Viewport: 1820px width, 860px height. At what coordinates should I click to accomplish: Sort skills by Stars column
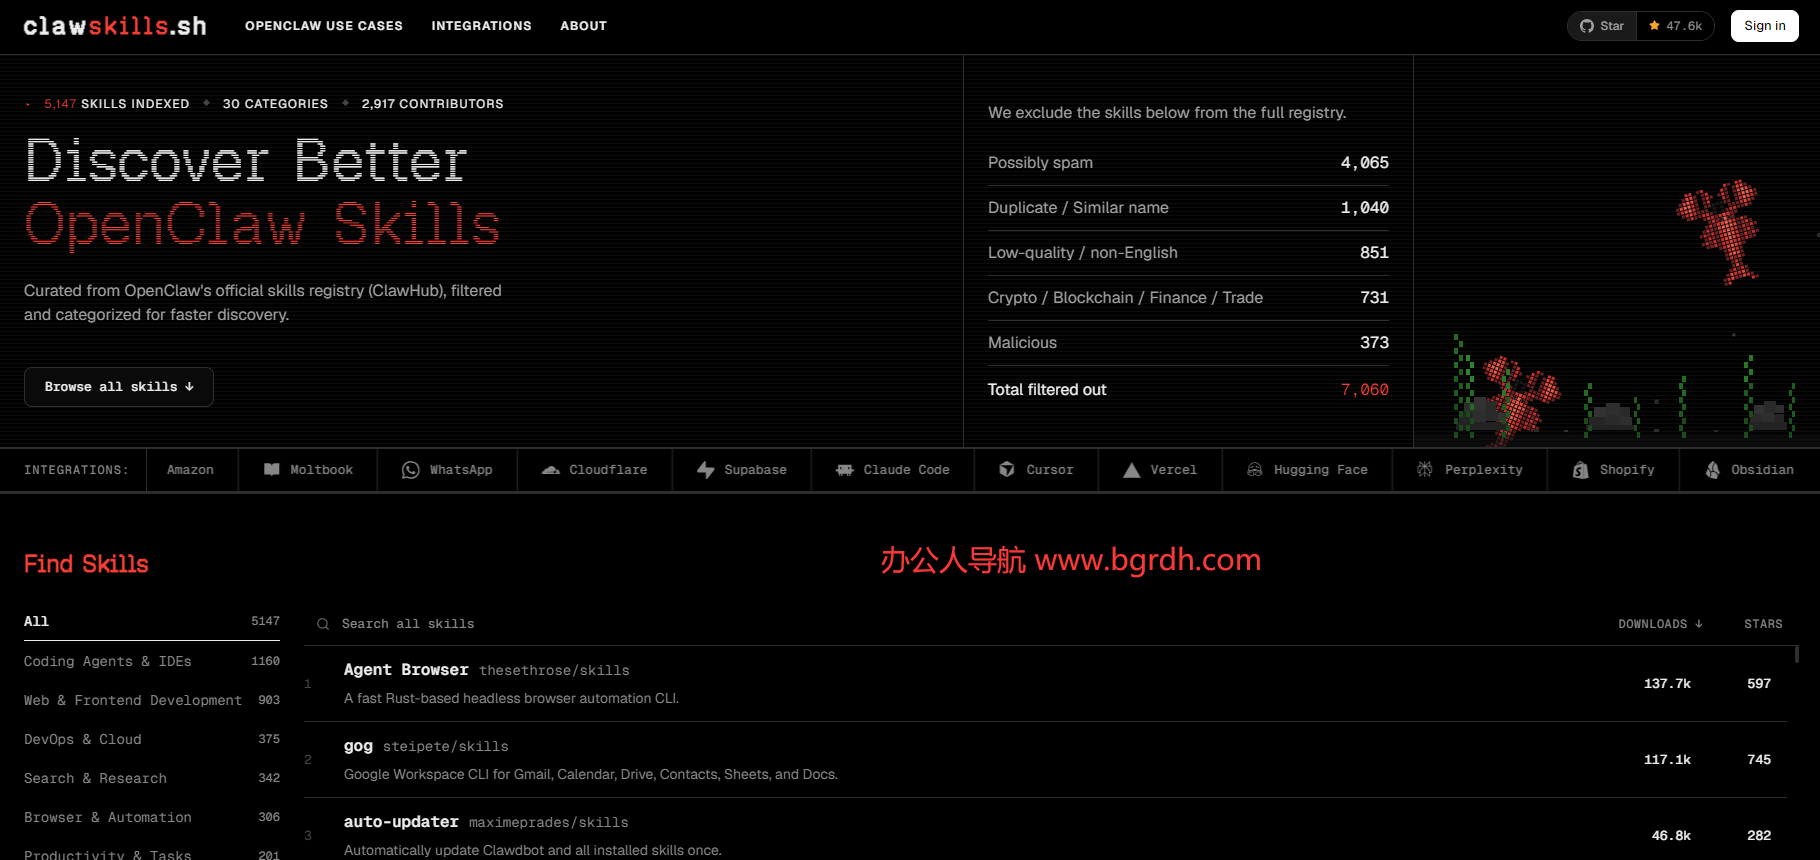[1763, 624]
